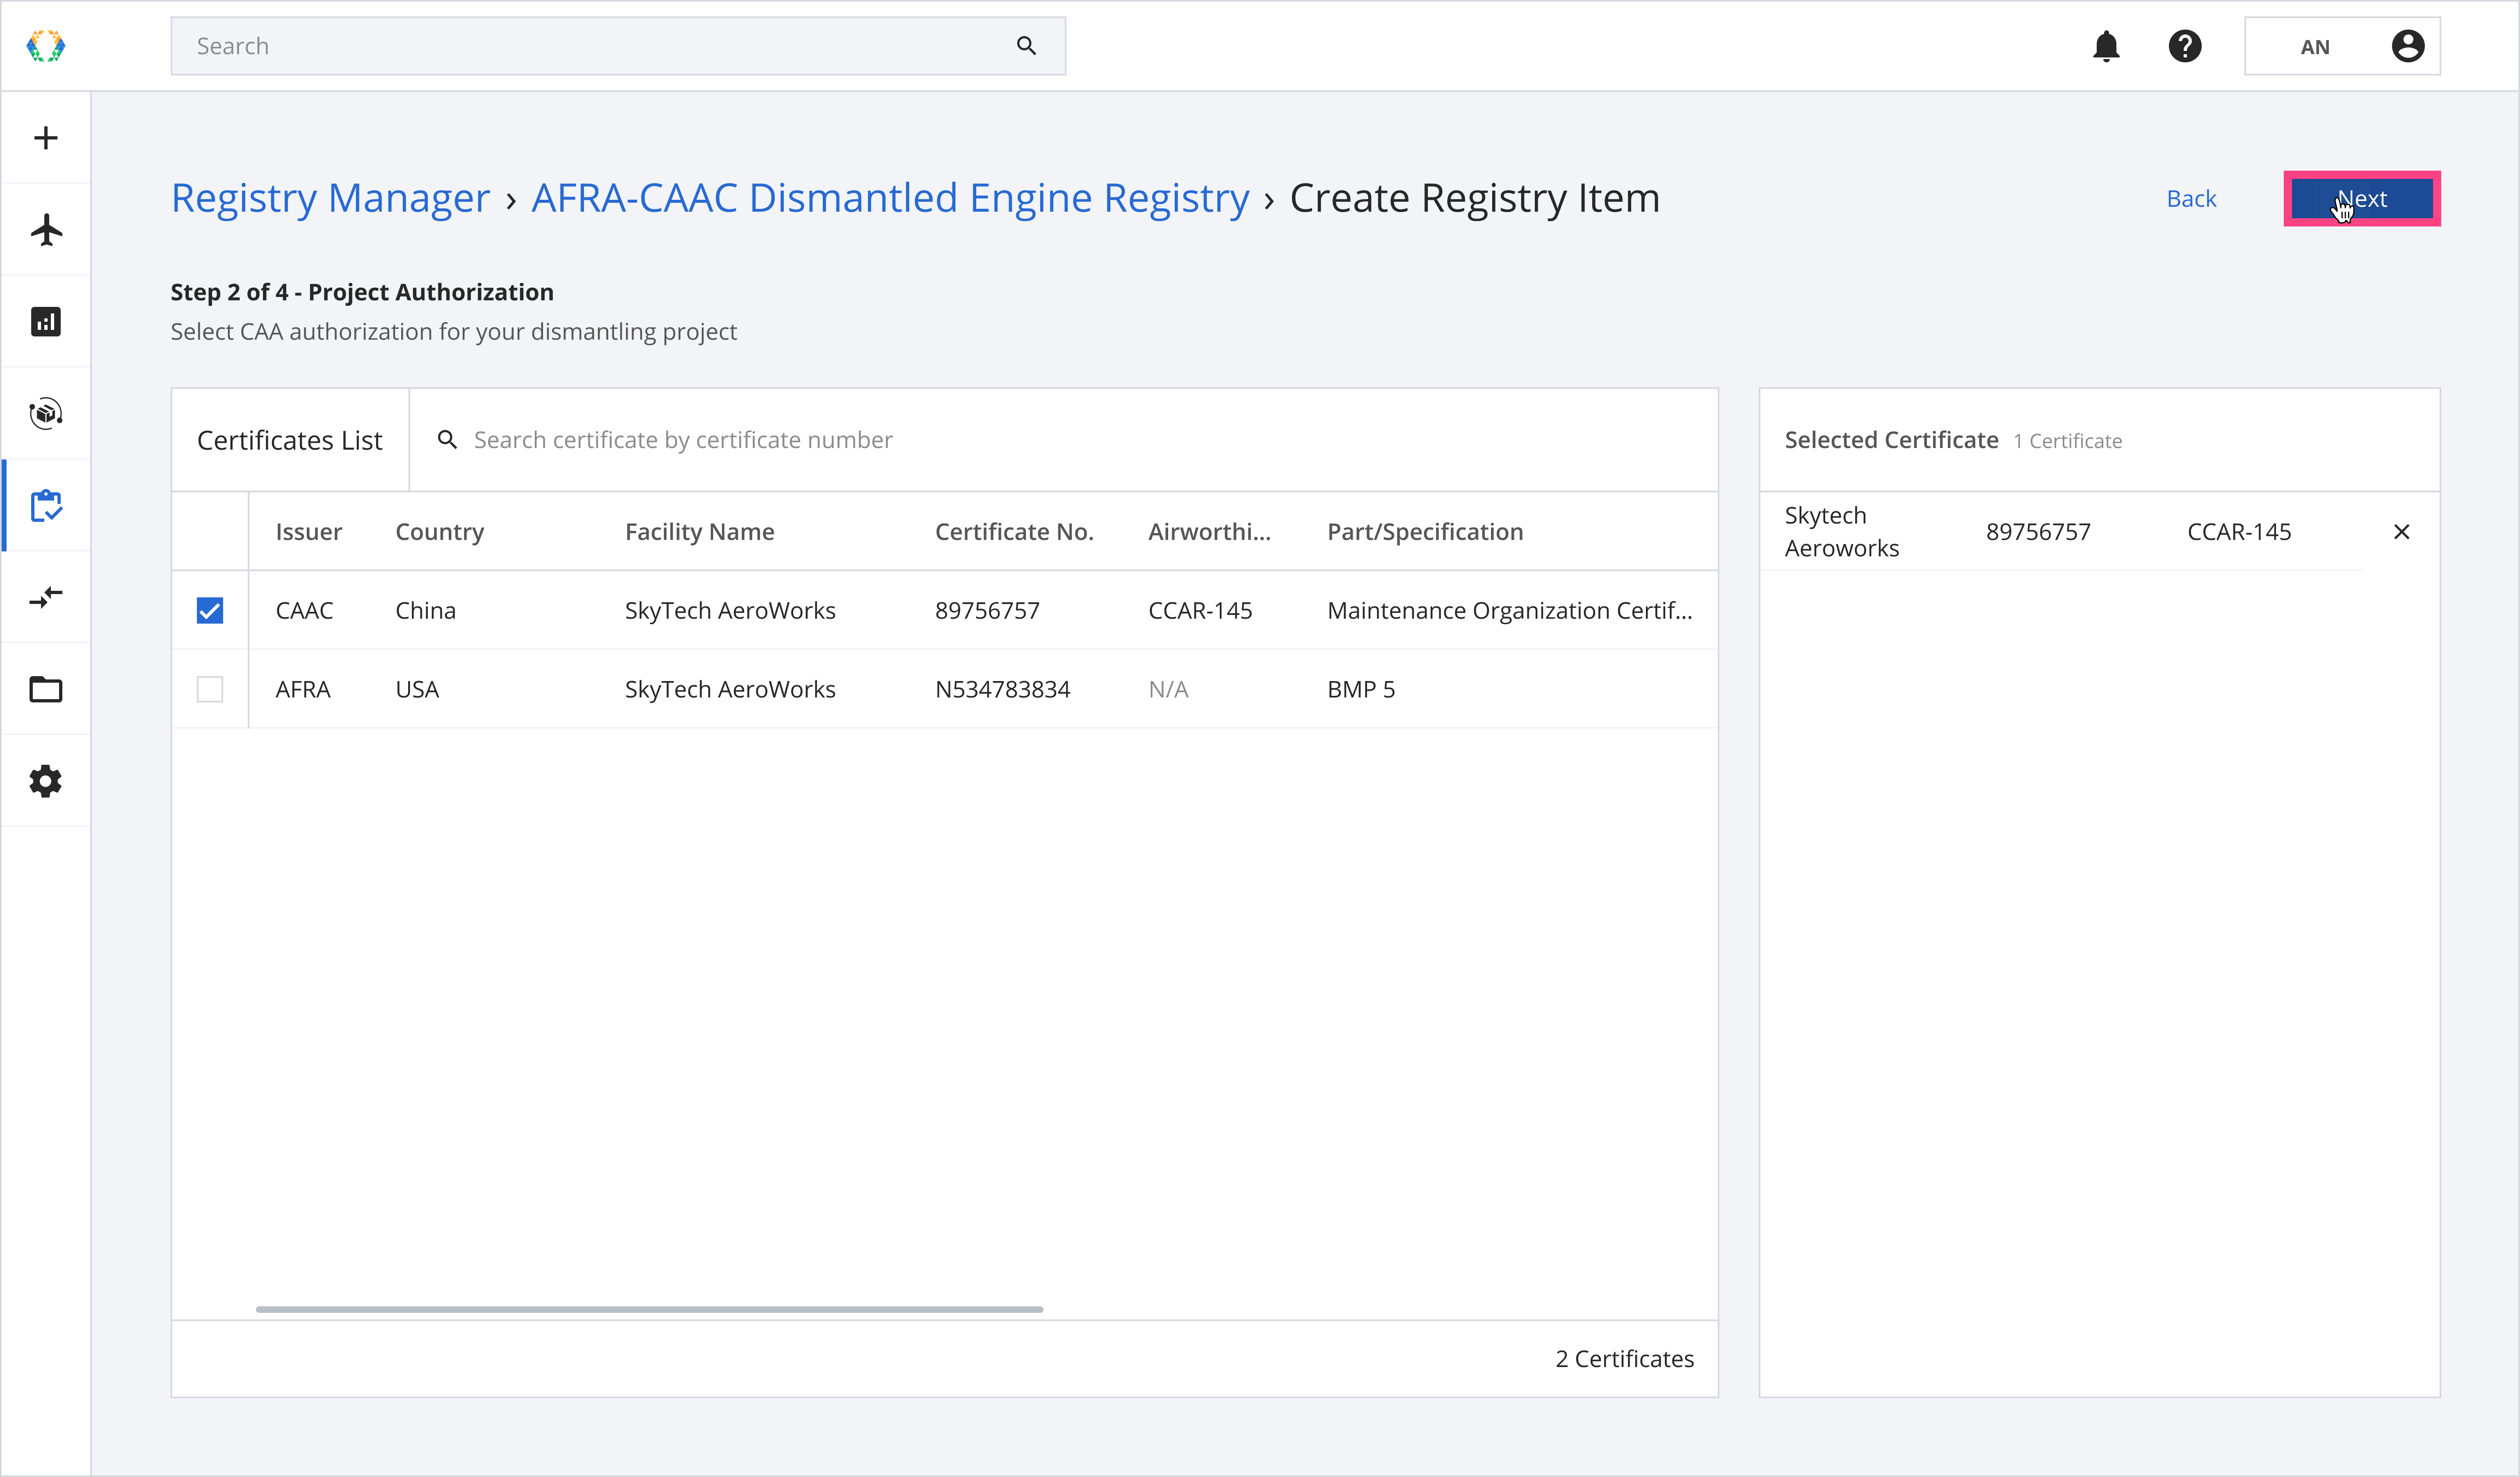2520x1477 pixels.
Task: Open the bar chart analytics icon
Action: 46,322
